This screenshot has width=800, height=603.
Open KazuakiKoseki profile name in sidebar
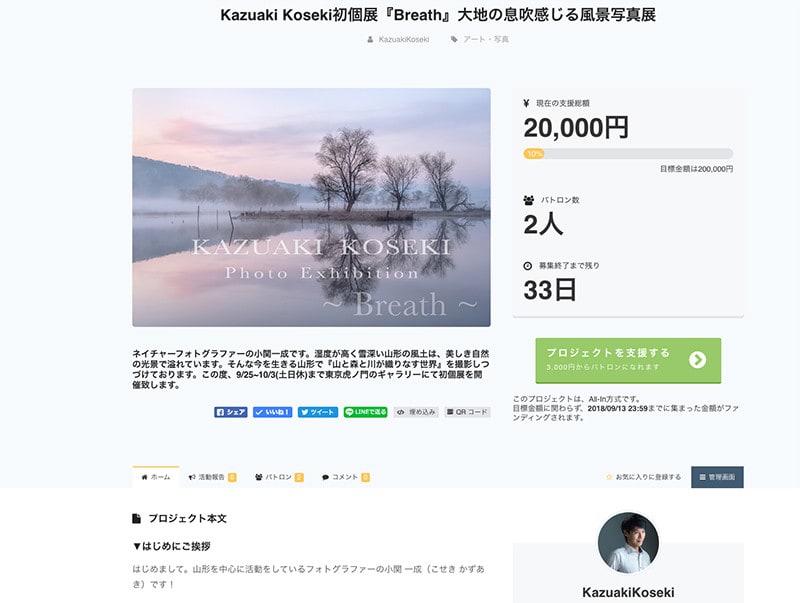(x=628, y=592)
